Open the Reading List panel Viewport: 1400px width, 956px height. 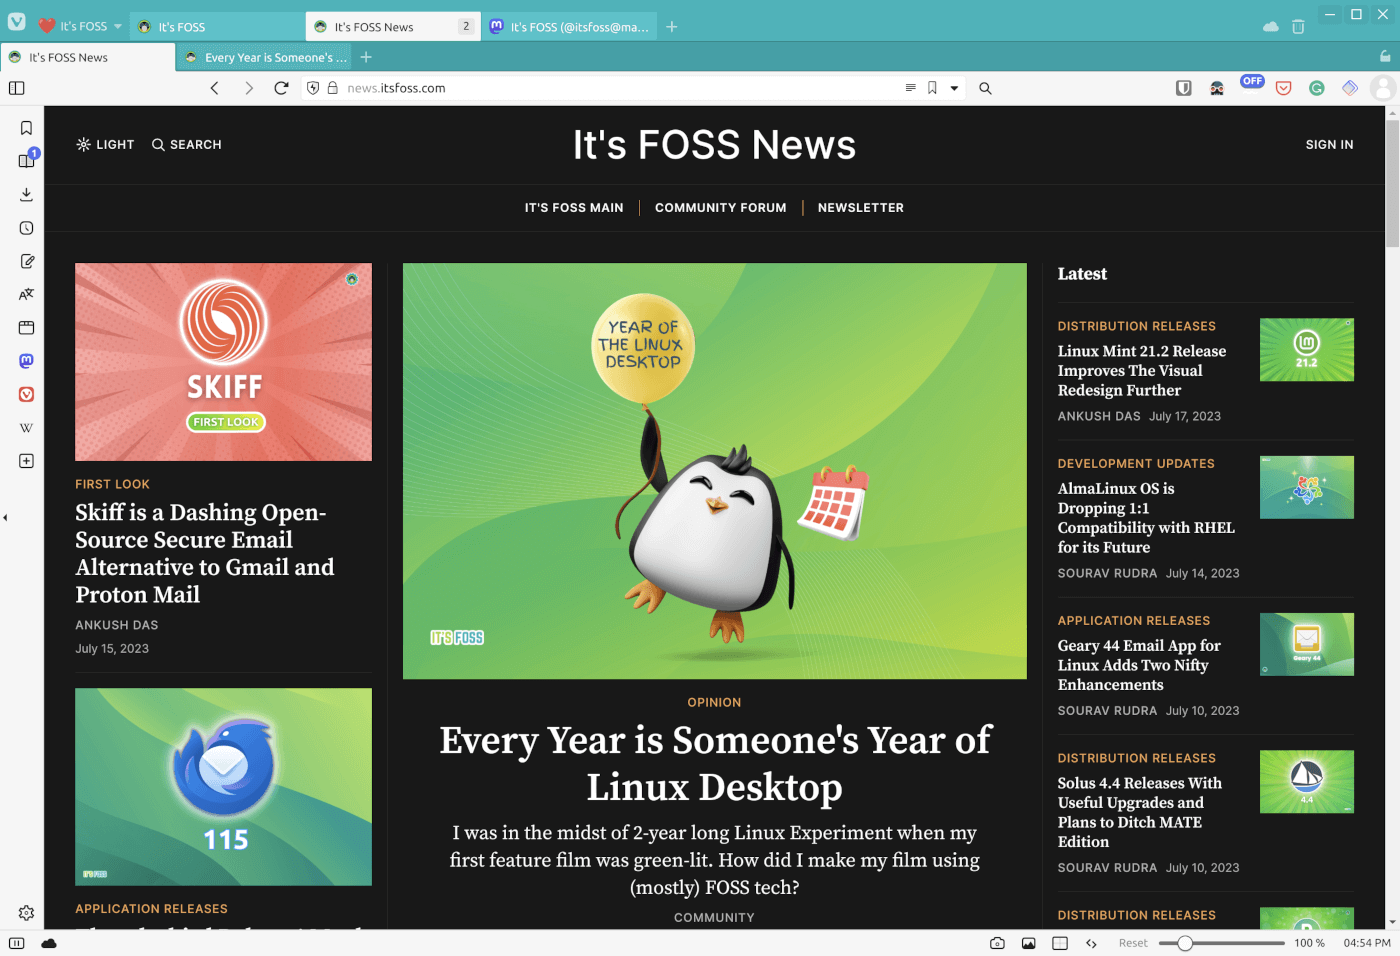[x=26, y=160]
